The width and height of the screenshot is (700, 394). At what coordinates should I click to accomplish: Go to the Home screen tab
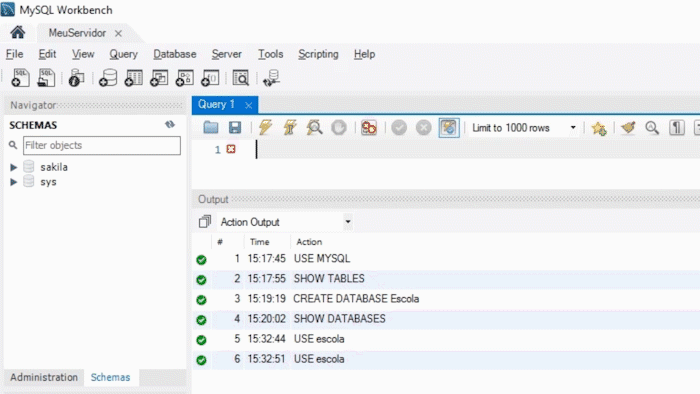point(18,33)
